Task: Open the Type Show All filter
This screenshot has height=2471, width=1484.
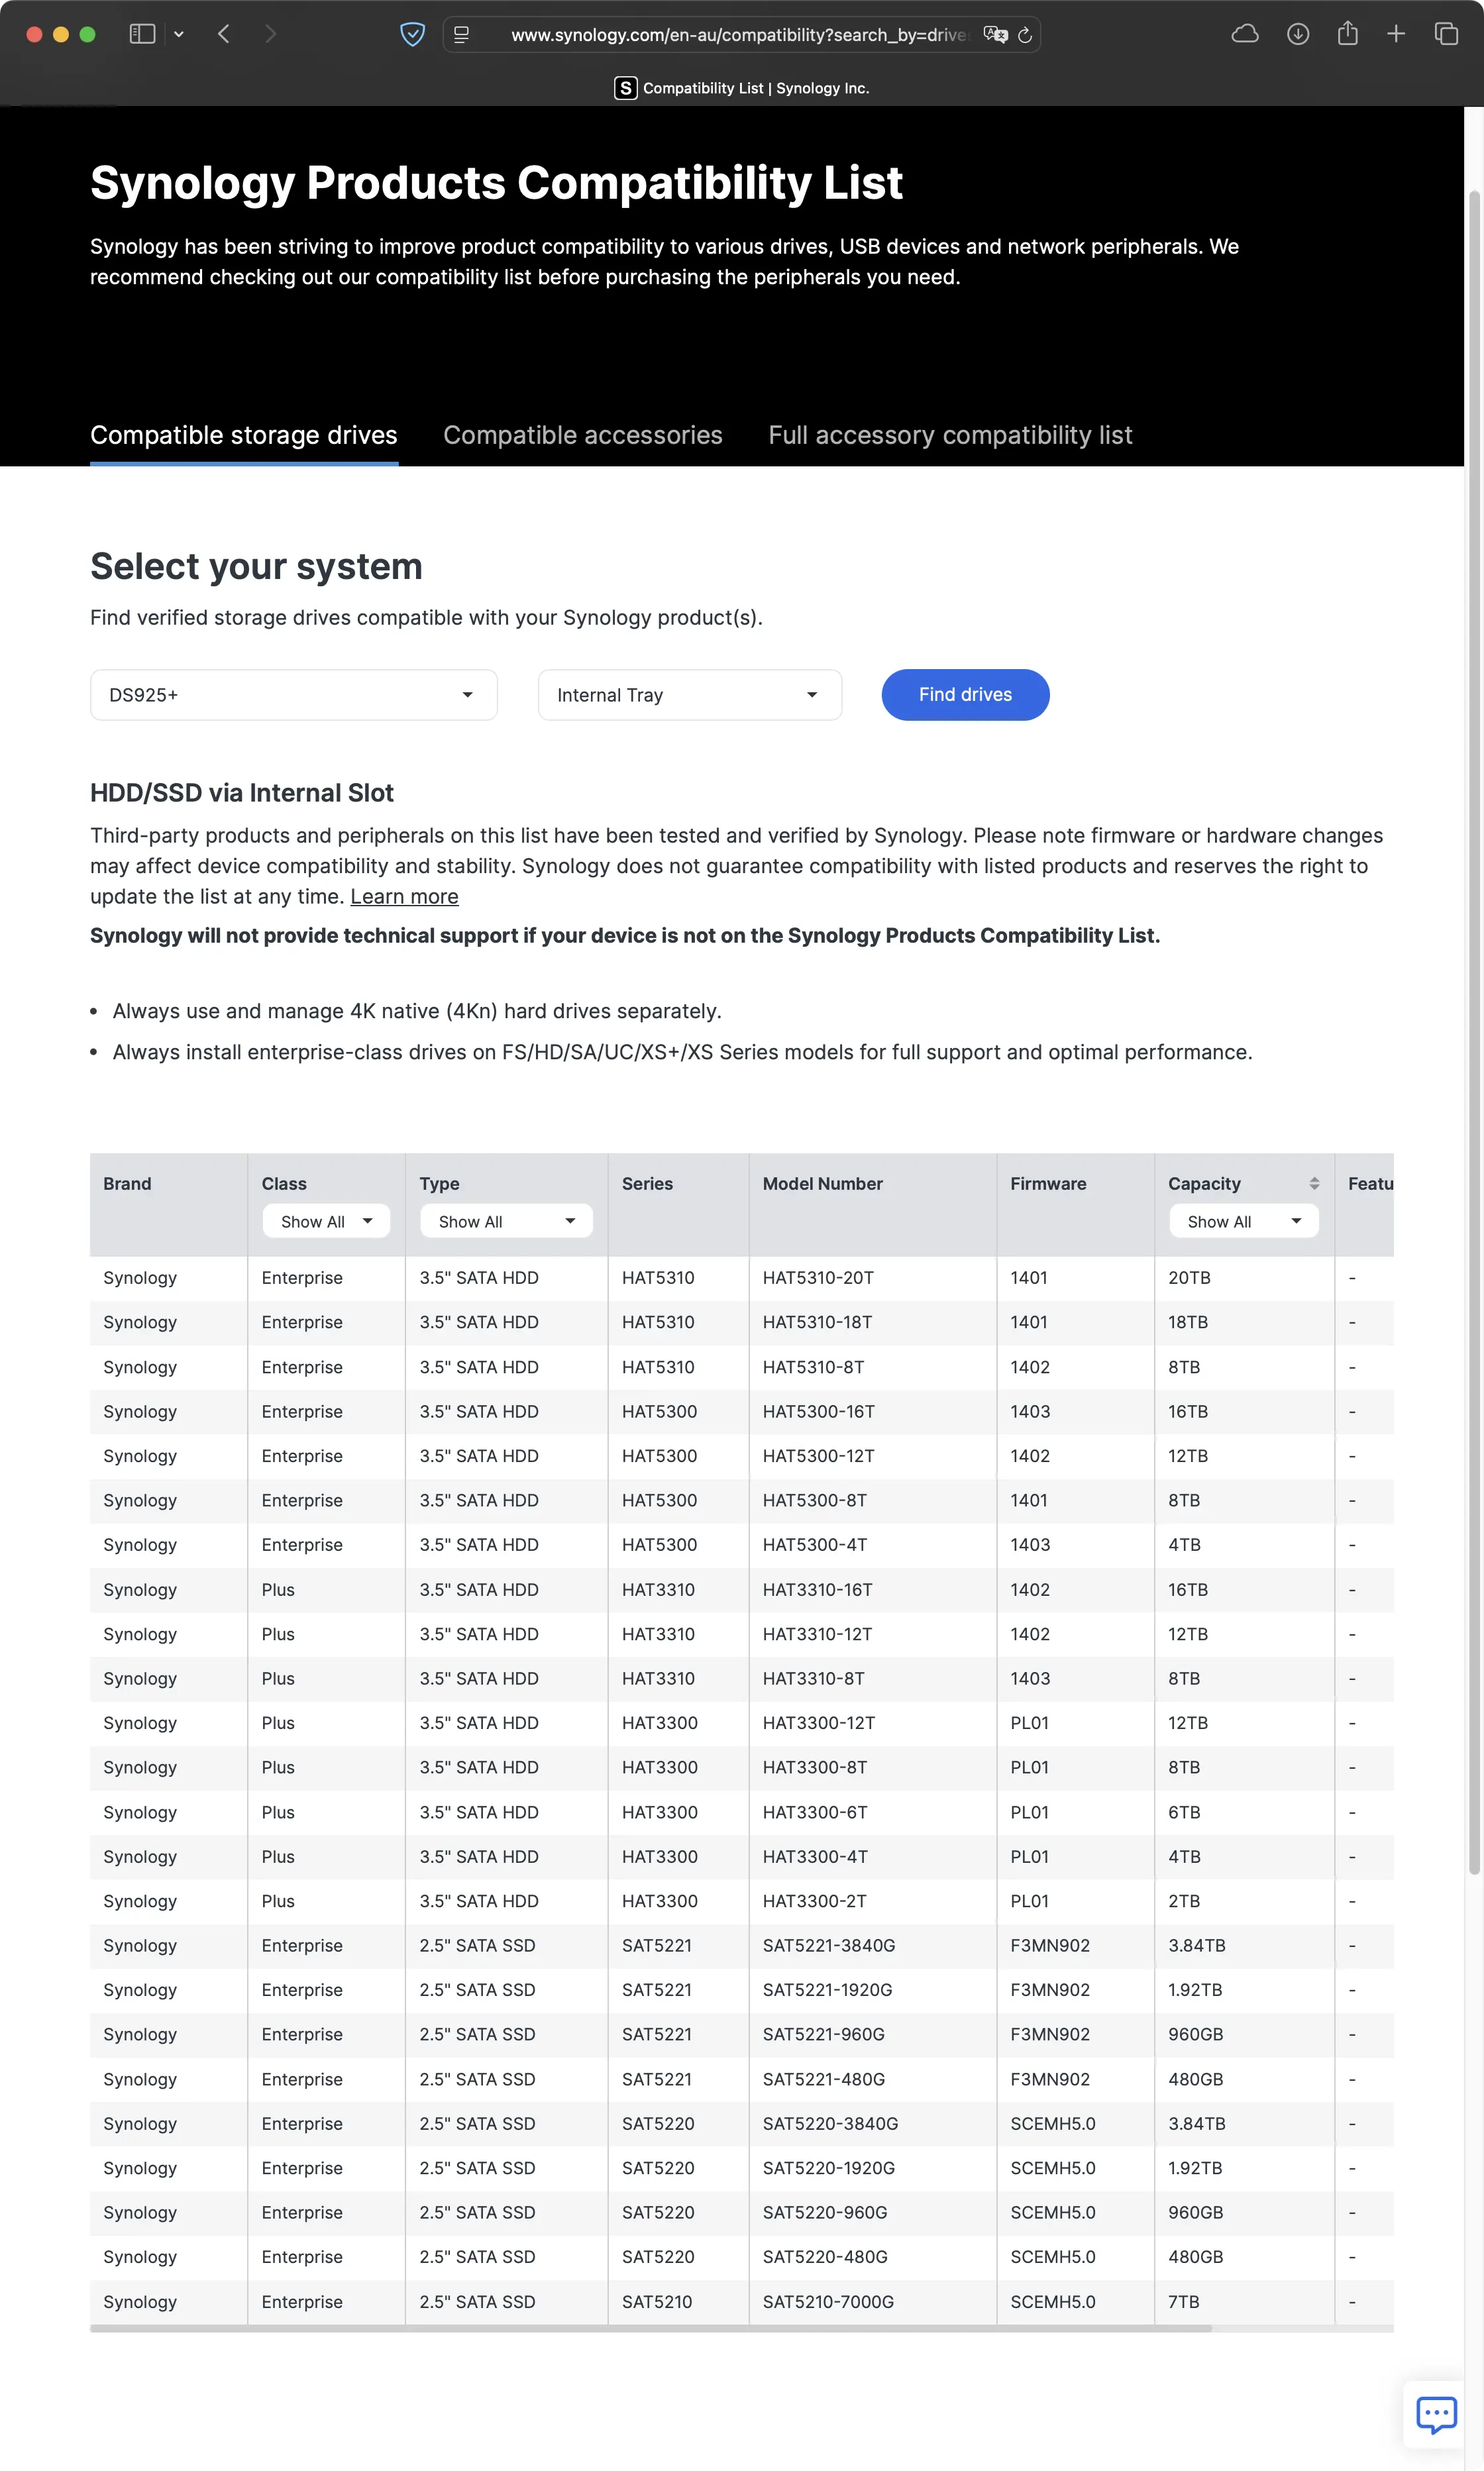Action: (506, 1221)
